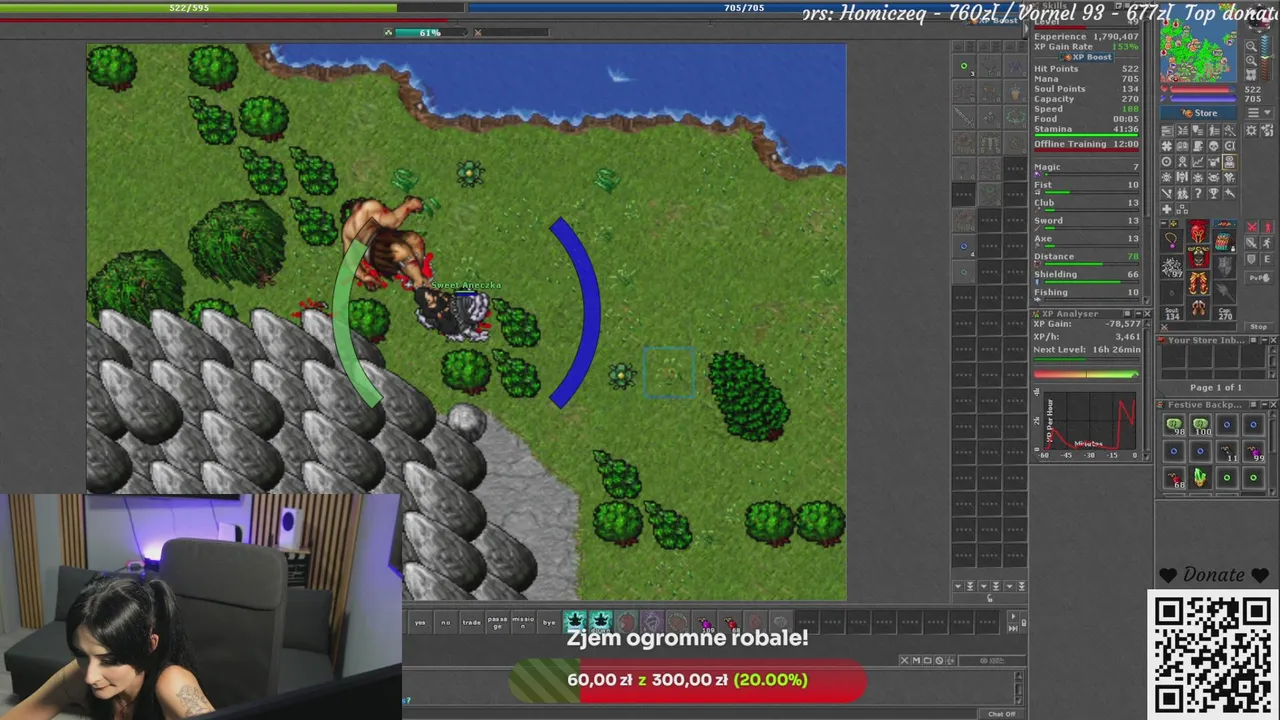This screenshot has width=1280, height=720.
Task: Toggle chase opponent mode
Action: pos(1267,242)
